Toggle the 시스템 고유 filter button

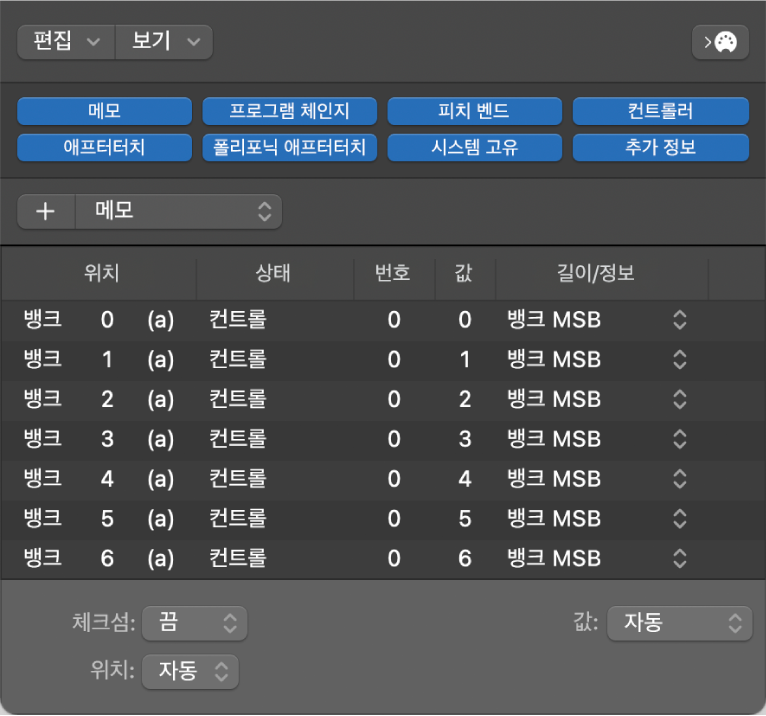[x=474, y=147]
